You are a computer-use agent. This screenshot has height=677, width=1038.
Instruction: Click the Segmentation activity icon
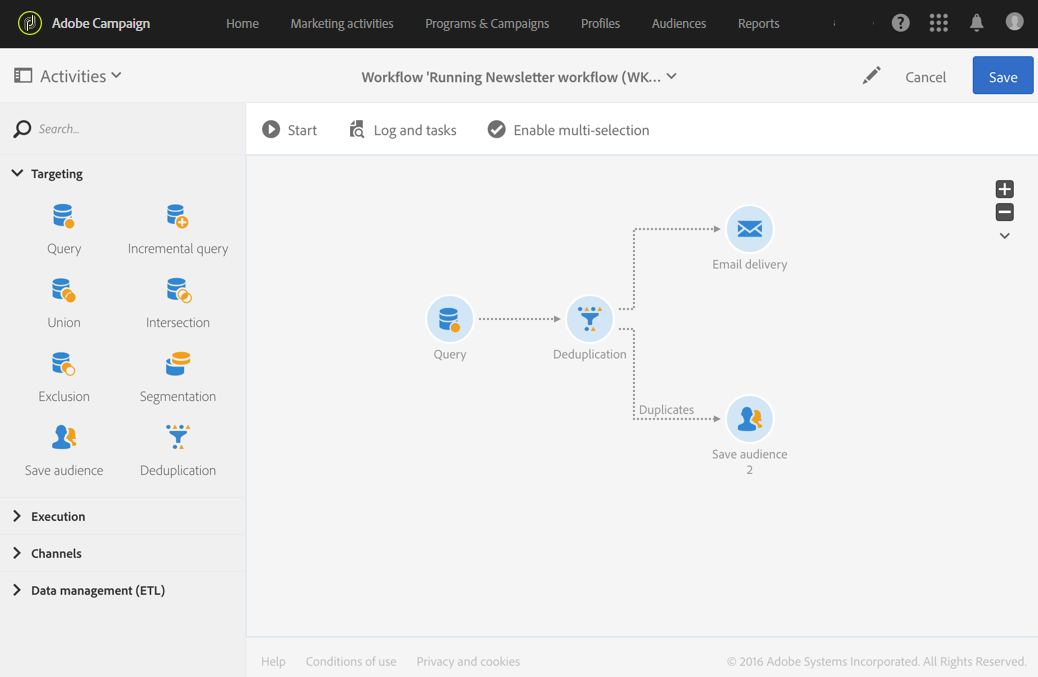[178, 365]
